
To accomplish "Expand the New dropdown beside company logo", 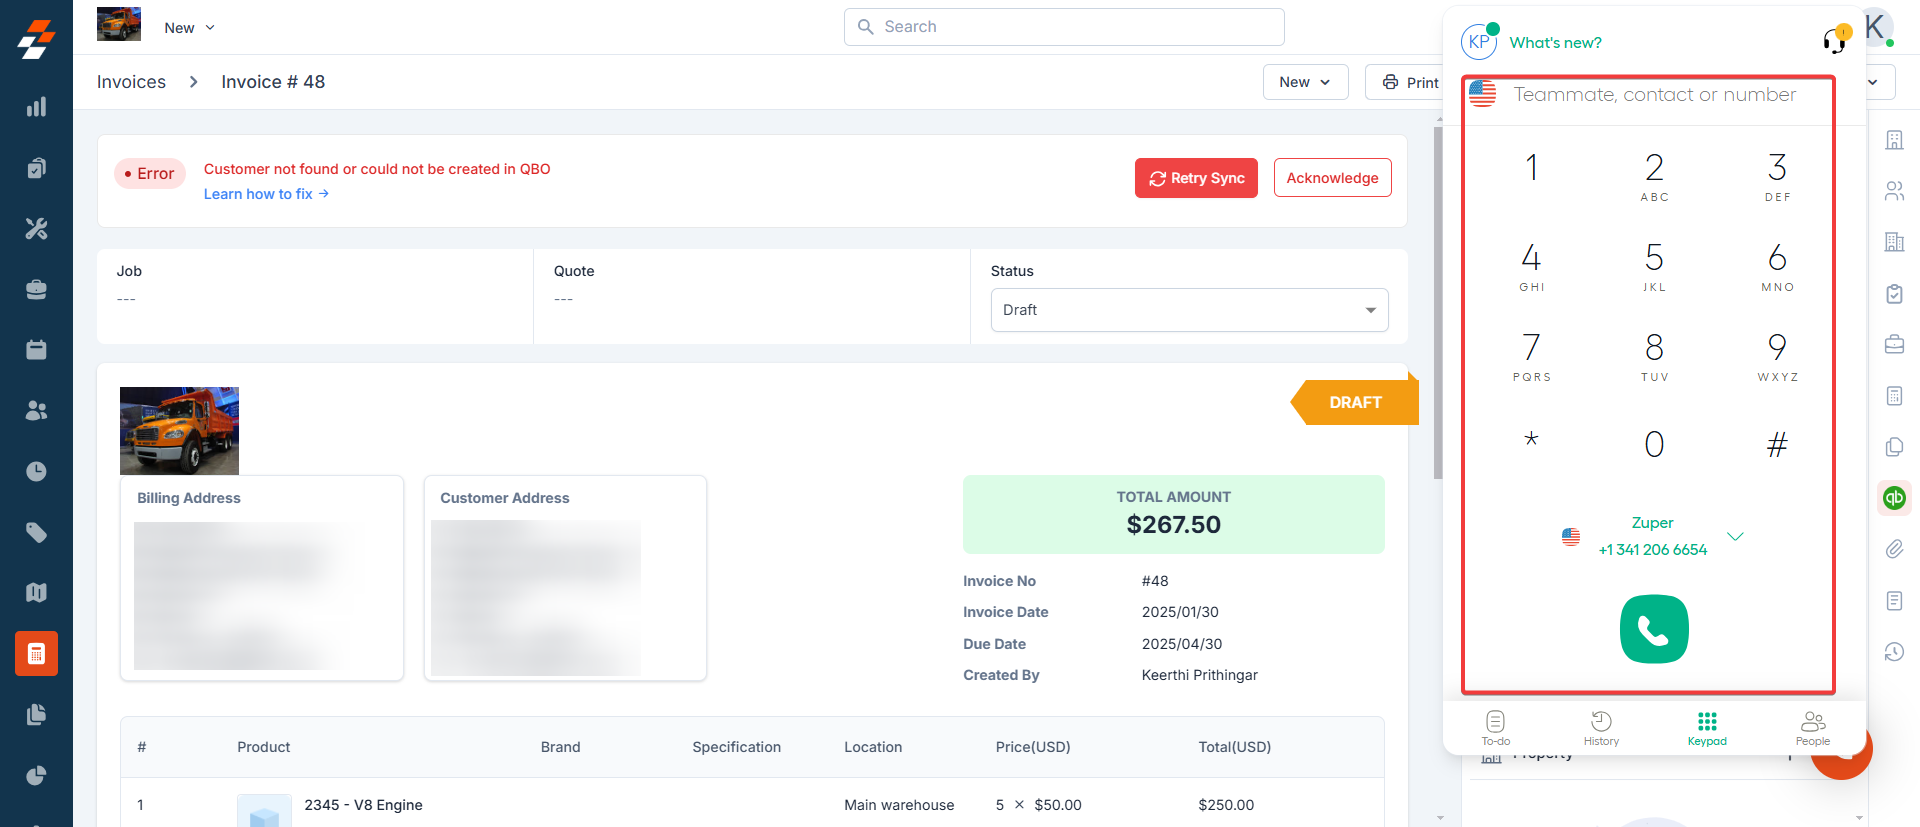I will 190,28.
